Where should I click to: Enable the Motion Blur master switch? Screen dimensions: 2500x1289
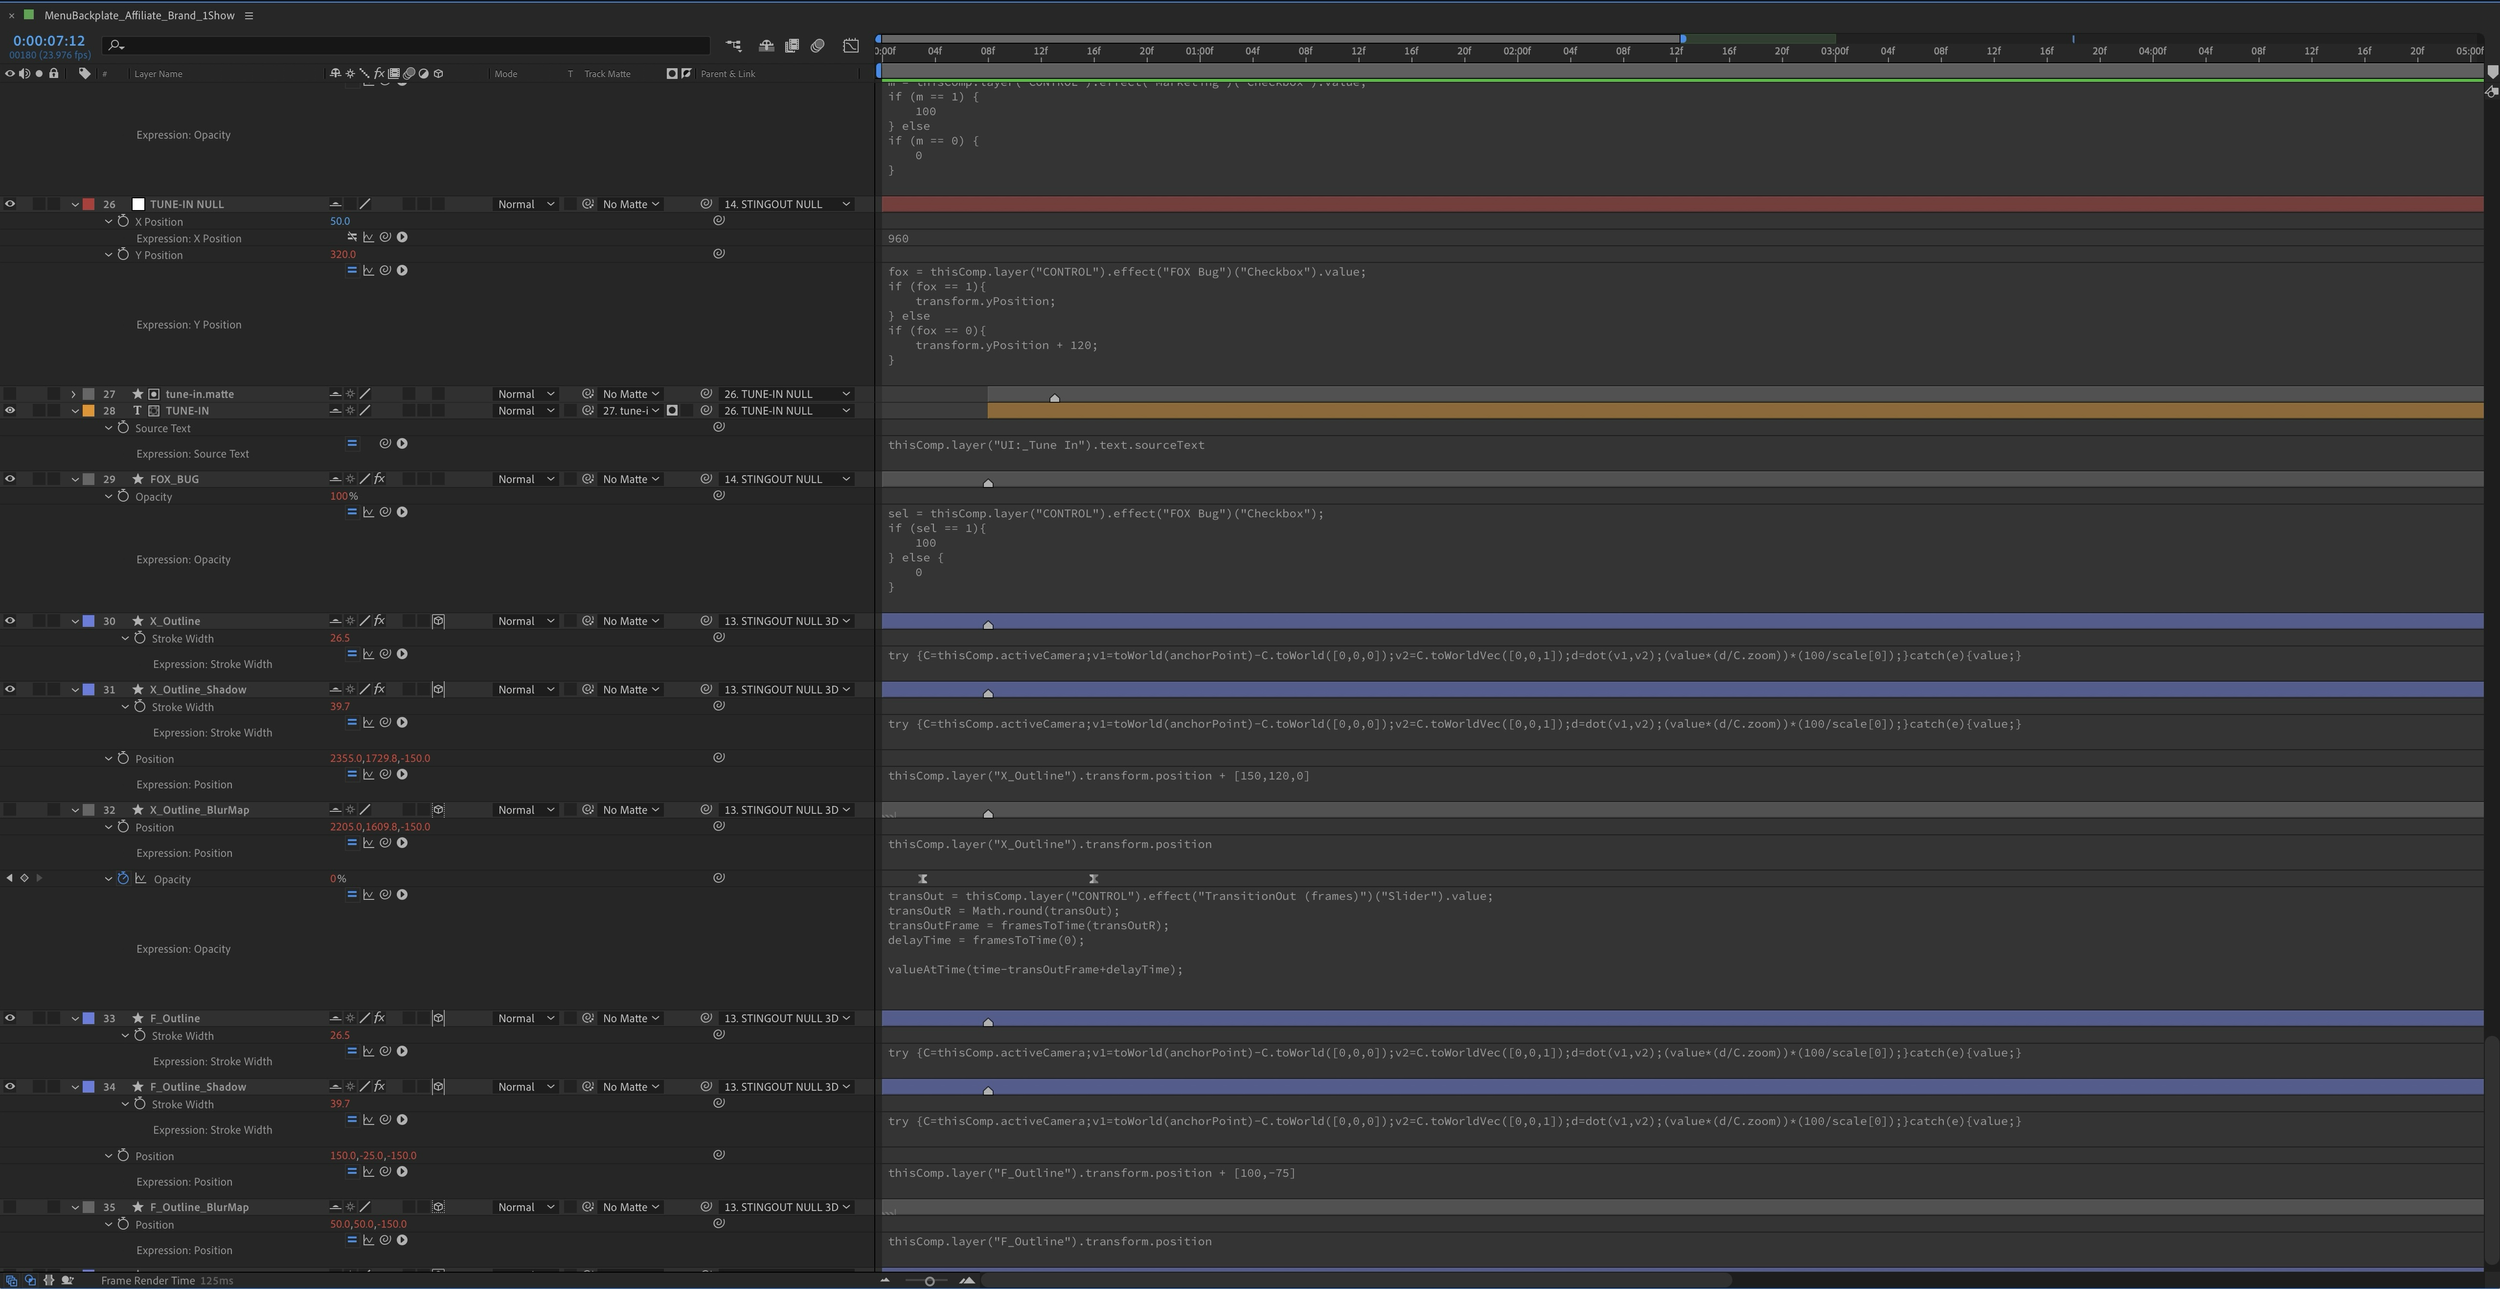818,45
